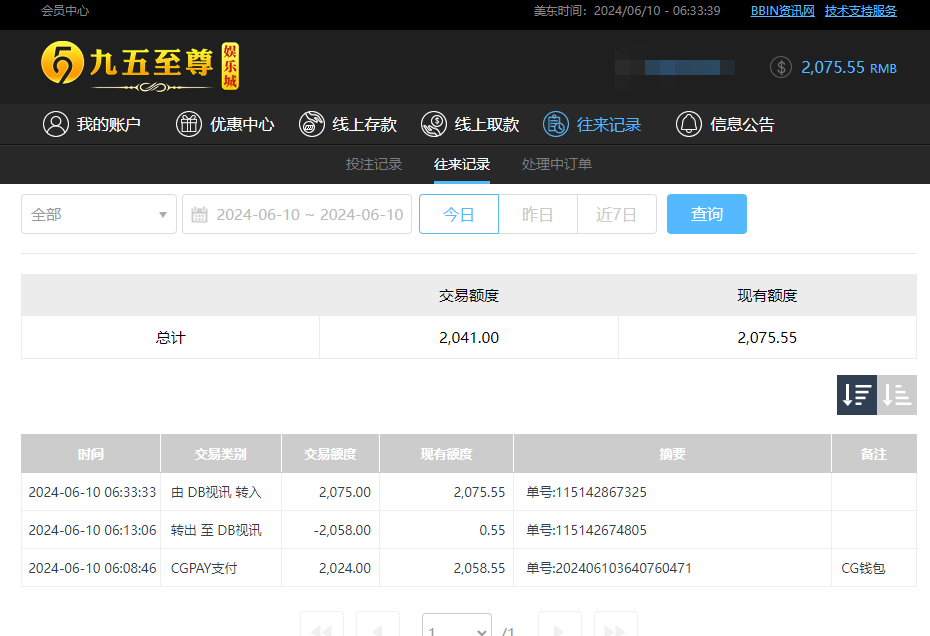
Task: Sort records in ascending order
Action: click(x=896, y=395)
